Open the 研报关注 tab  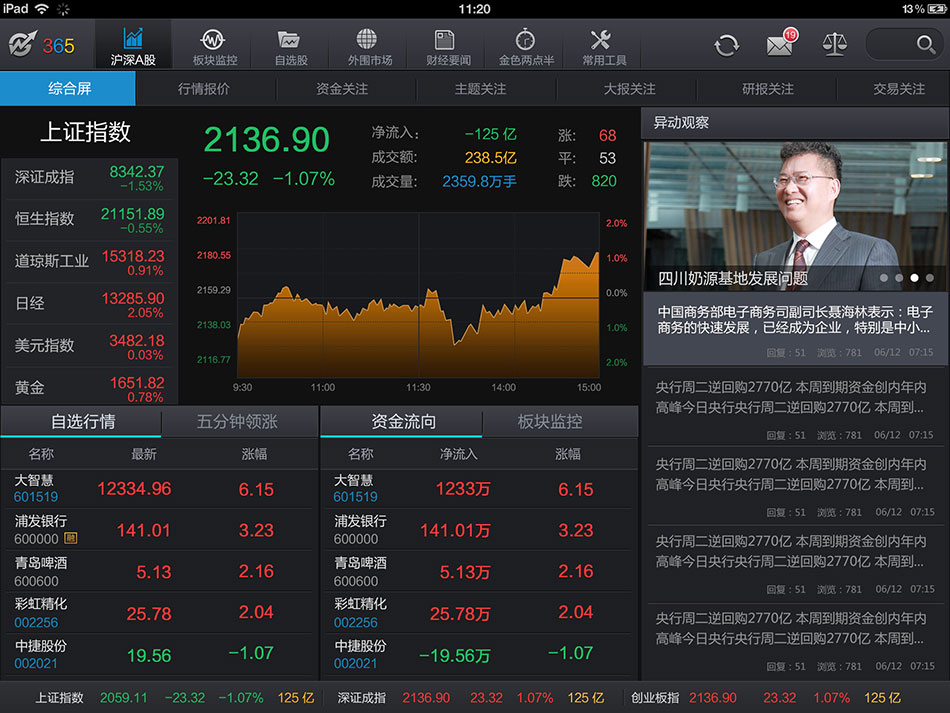click(768, 88)
